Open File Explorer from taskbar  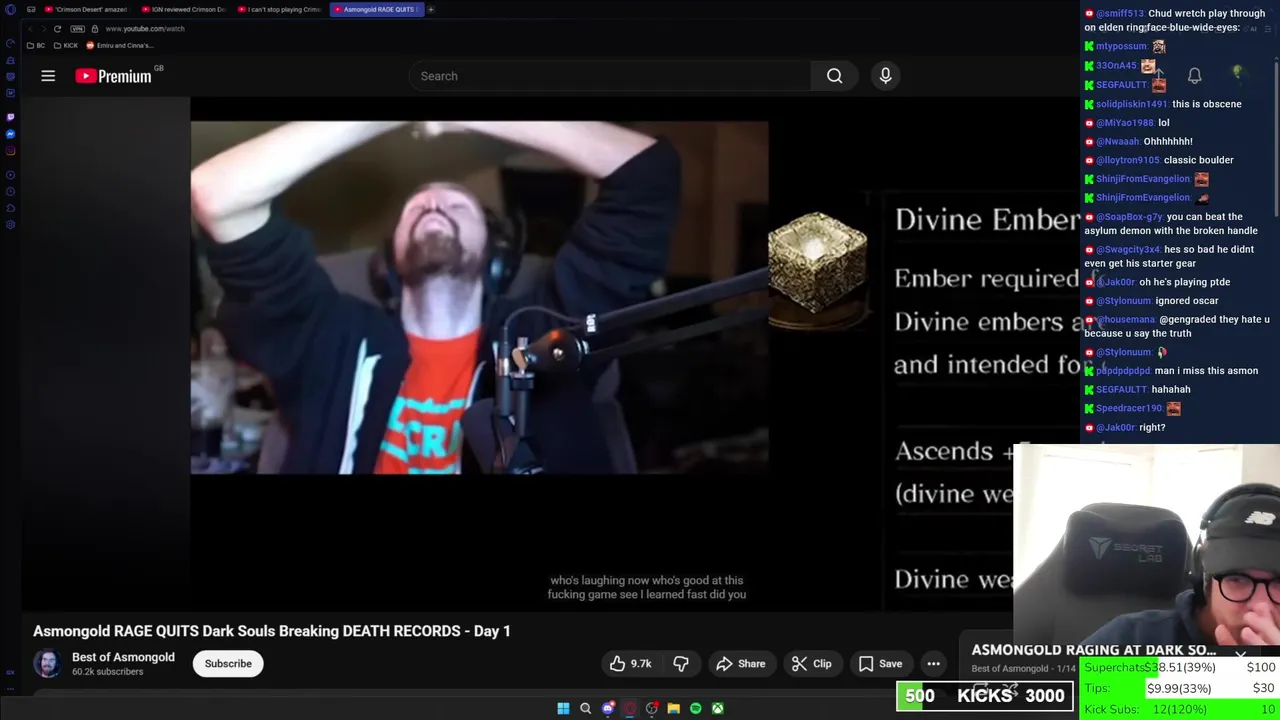click(673, 708)
